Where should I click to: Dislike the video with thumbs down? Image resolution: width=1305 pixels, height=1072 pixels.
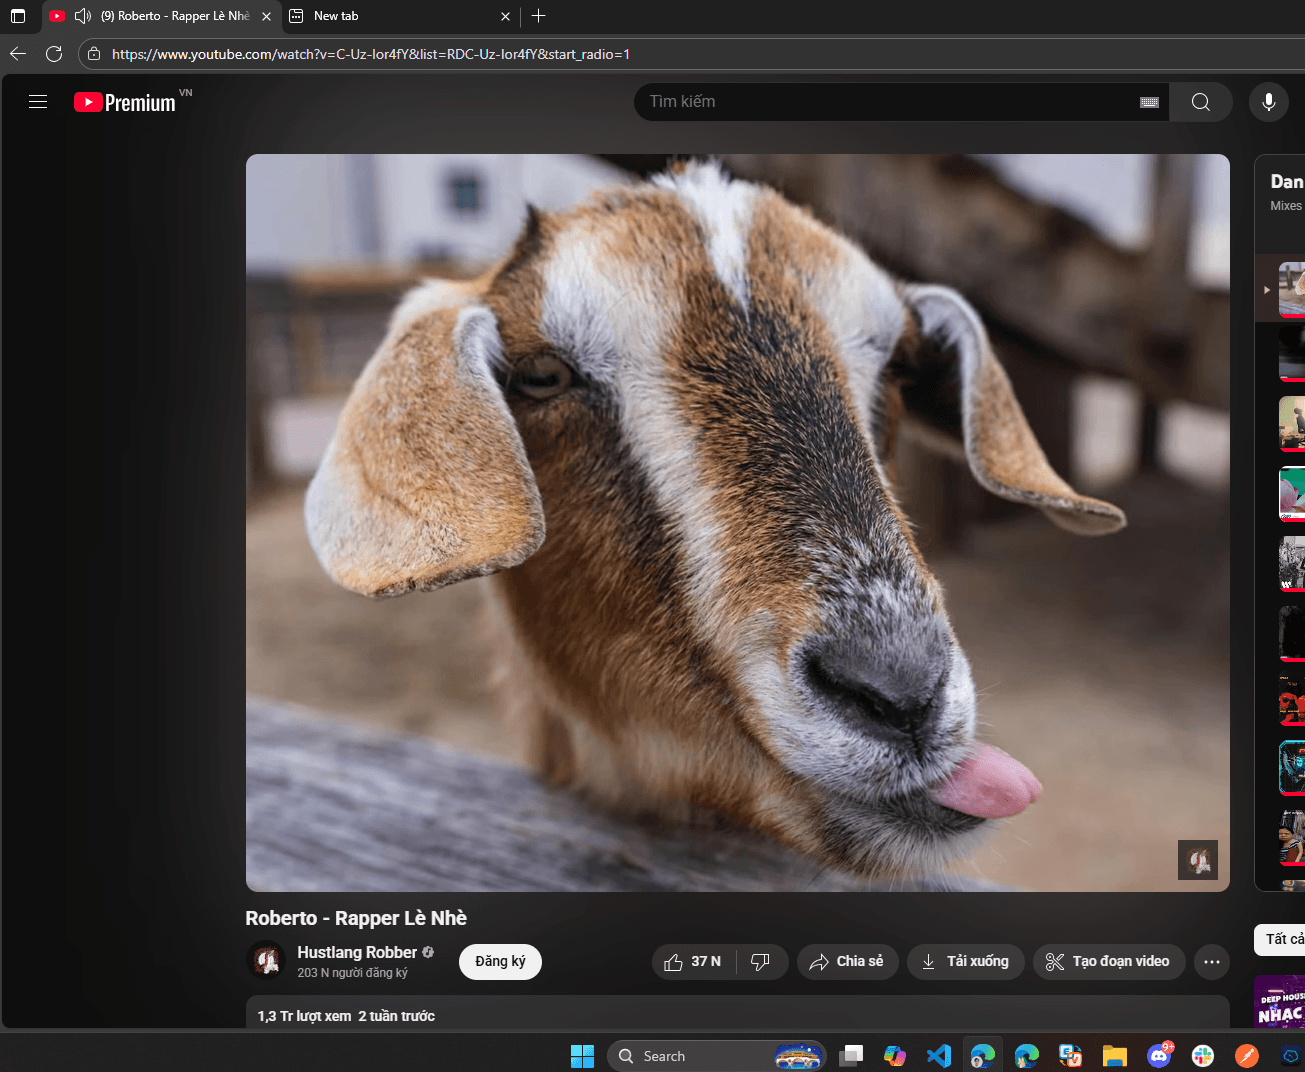pos(761,962)
